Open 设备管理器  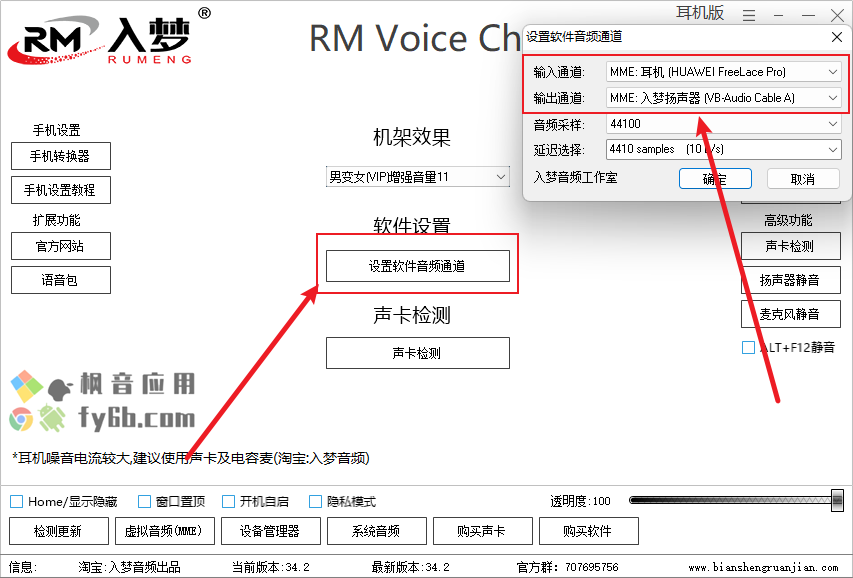[271, 531]
